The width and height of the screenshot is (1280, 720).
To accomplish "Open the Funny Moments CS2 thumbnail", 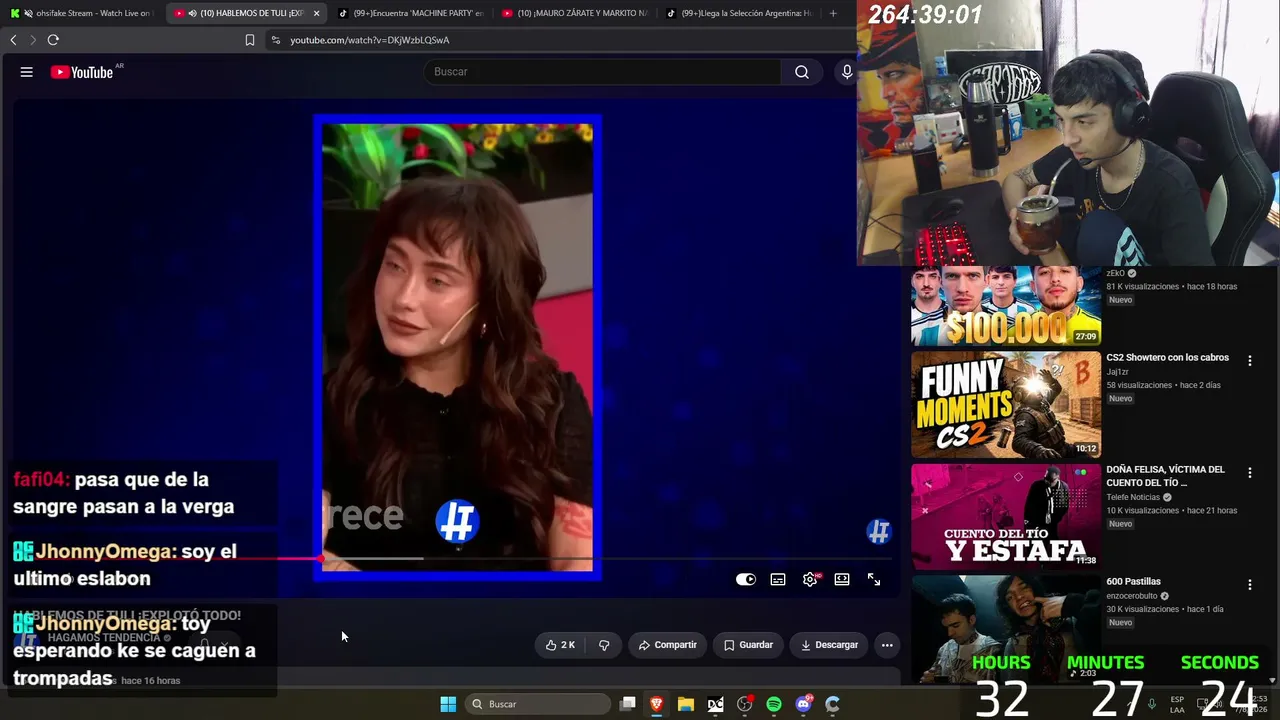I will coord(1006,404).
